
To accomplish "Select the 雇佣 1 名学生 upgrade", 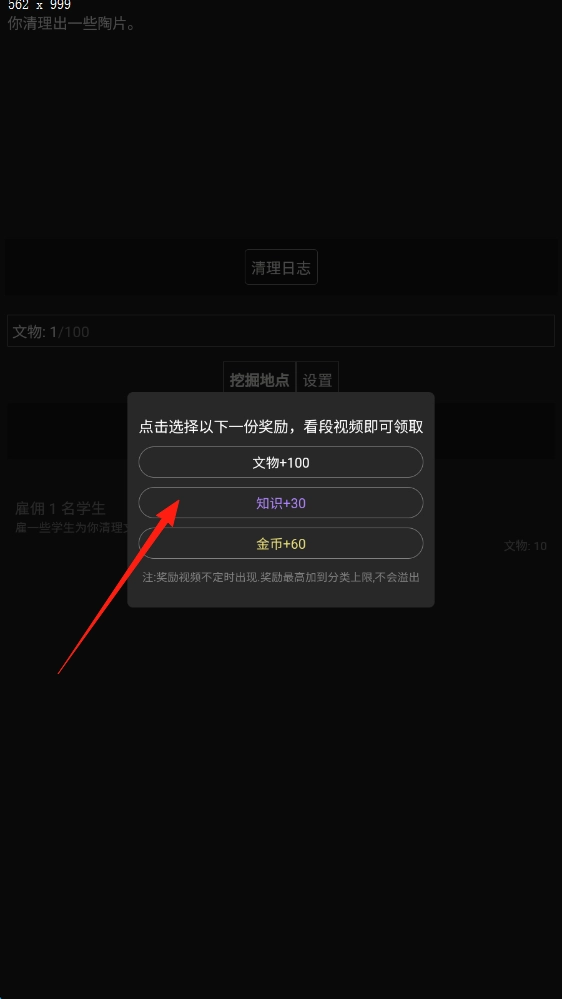I will (61, 508).
